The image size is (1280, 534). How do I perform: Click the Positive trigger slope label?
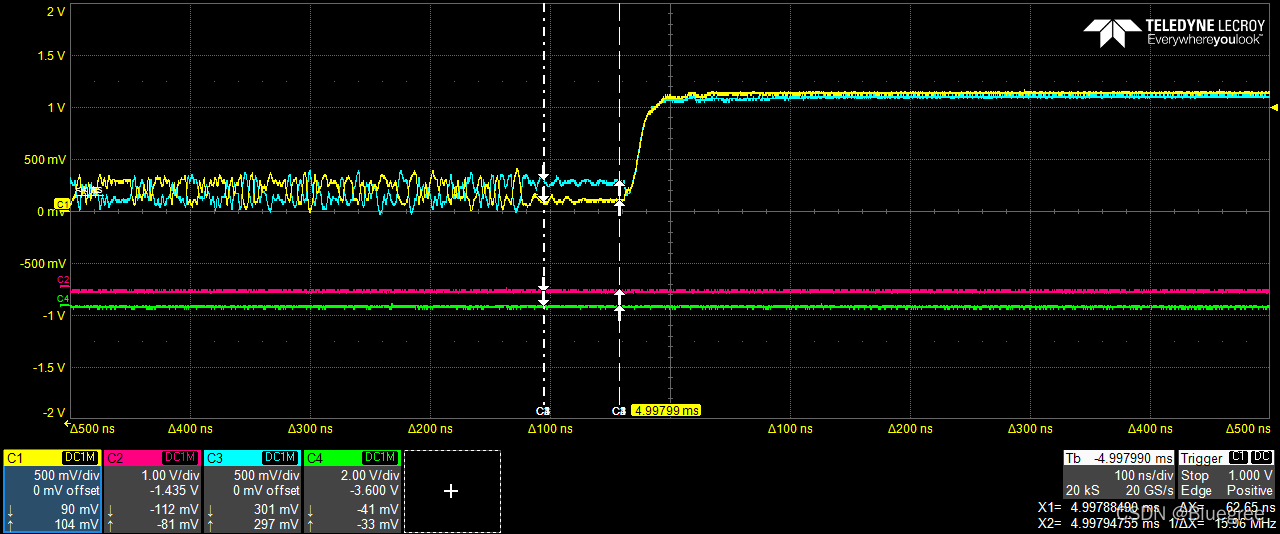point(1250,491)
